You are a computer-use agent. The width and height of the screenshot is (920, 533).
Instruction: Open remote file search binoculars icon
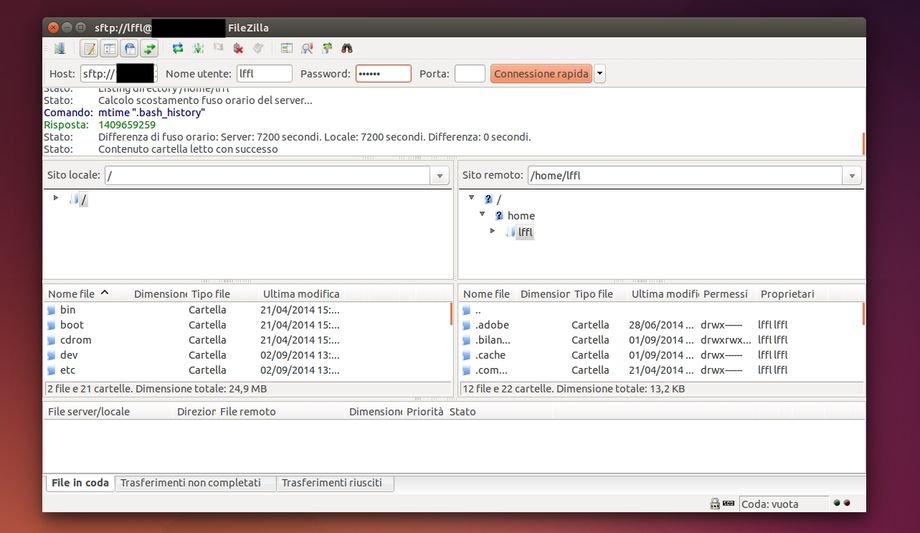347,48
